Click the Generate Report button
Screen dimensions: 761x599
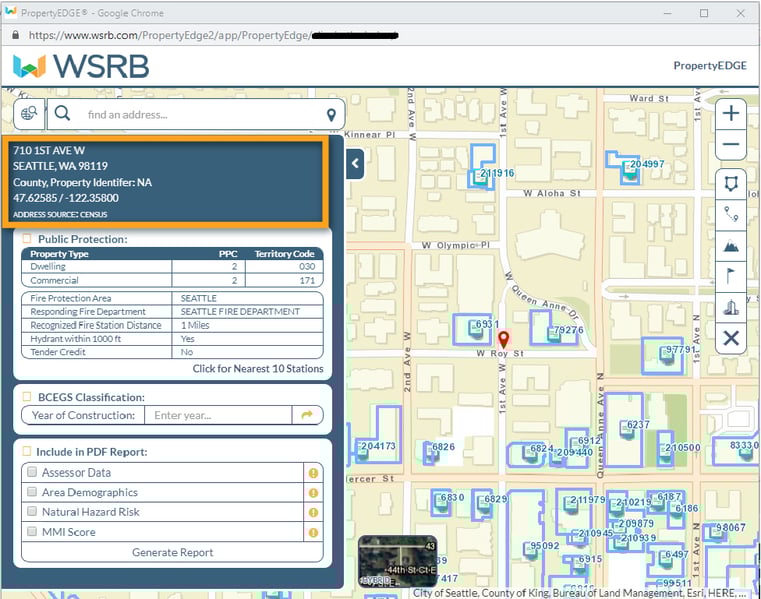point(172,552)
